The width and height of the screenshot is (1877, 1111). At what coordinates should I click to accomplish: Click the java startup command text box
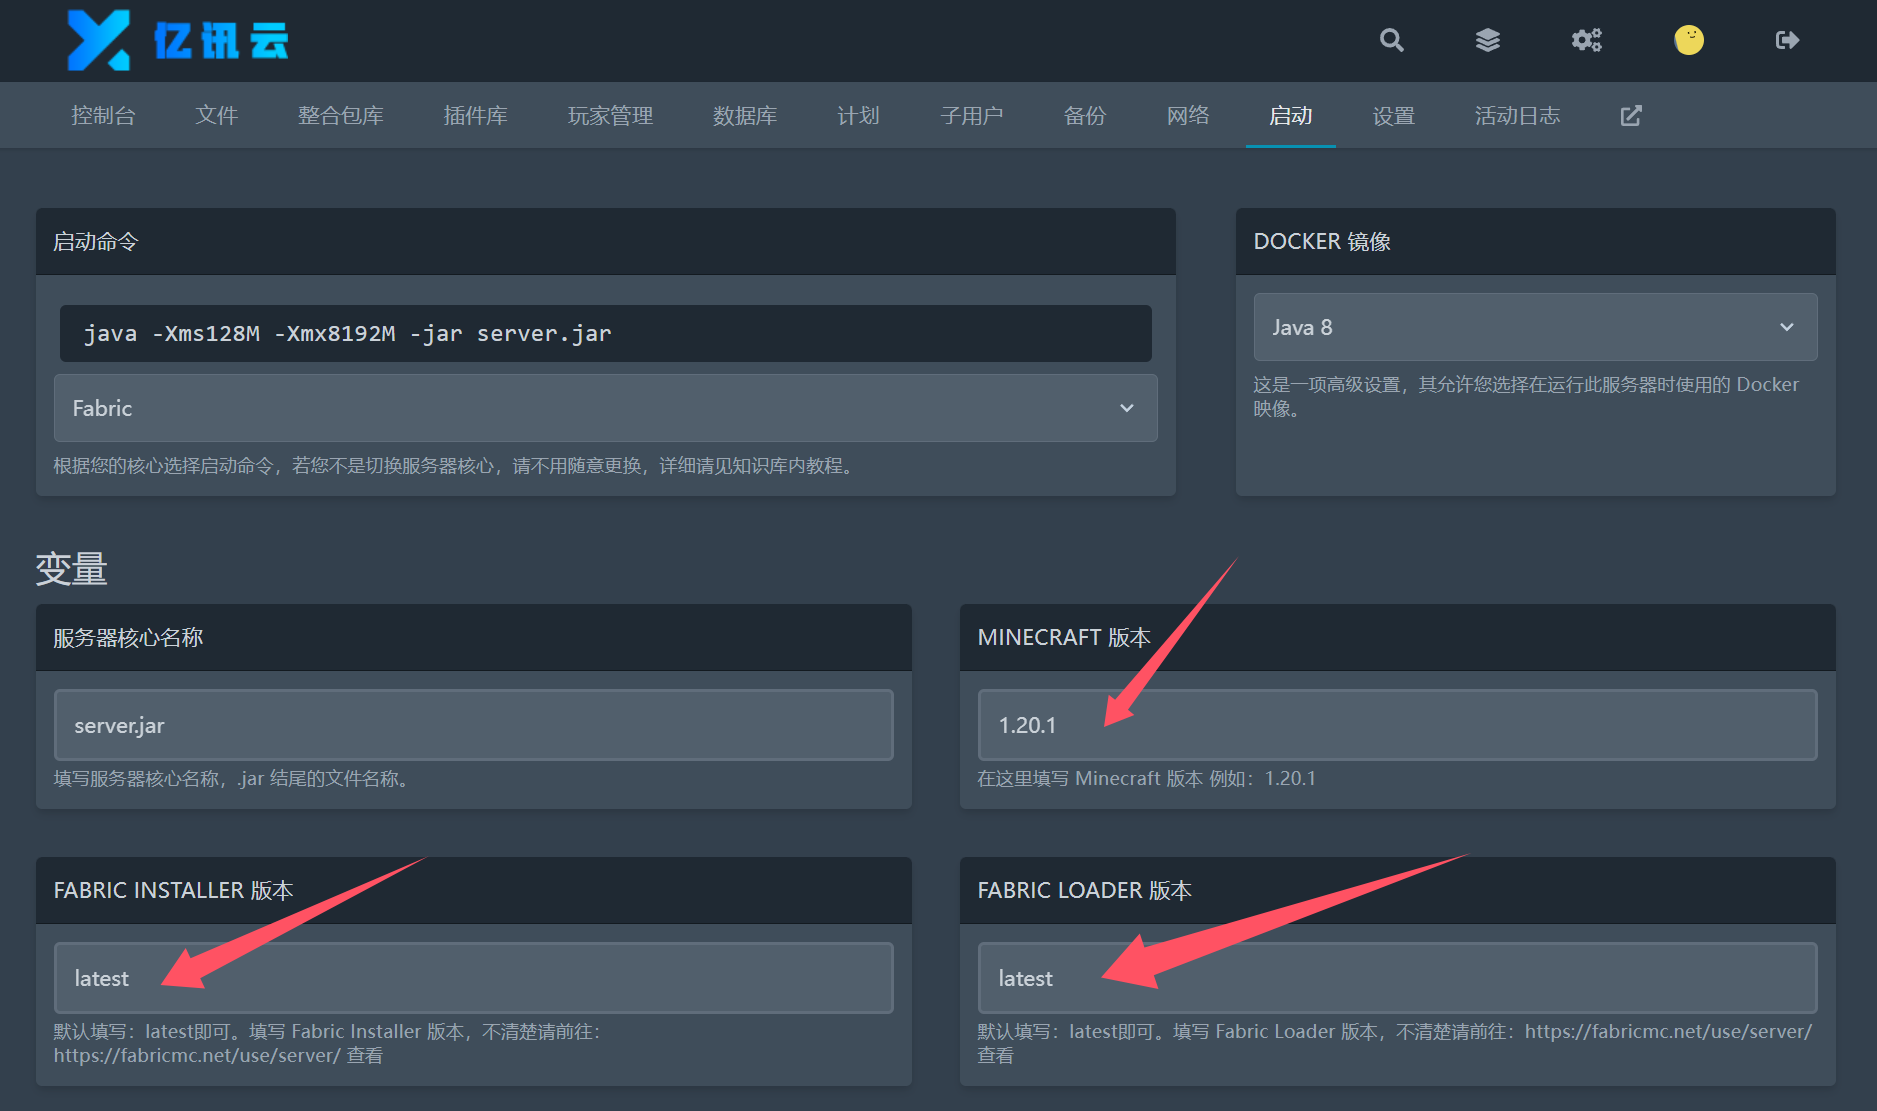pyautogui.click(x=605, y=334)
